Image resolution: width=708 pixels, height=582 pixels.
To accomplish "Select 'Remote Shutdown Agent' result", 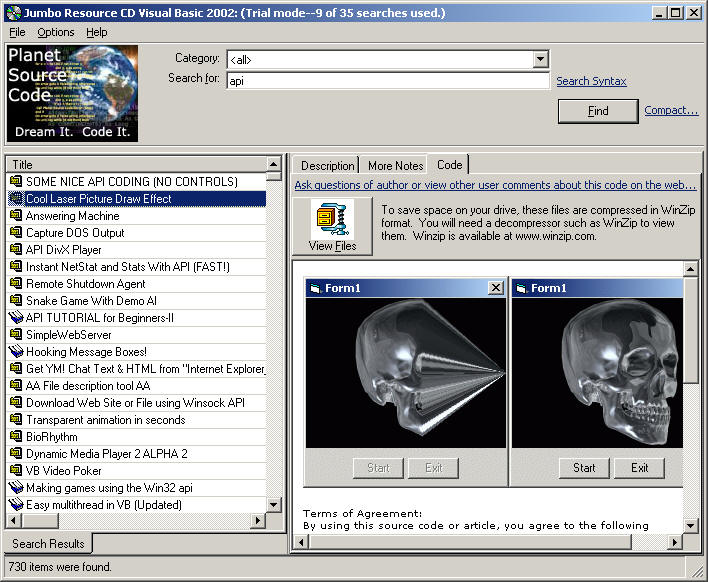I will (x=136, y=284).
